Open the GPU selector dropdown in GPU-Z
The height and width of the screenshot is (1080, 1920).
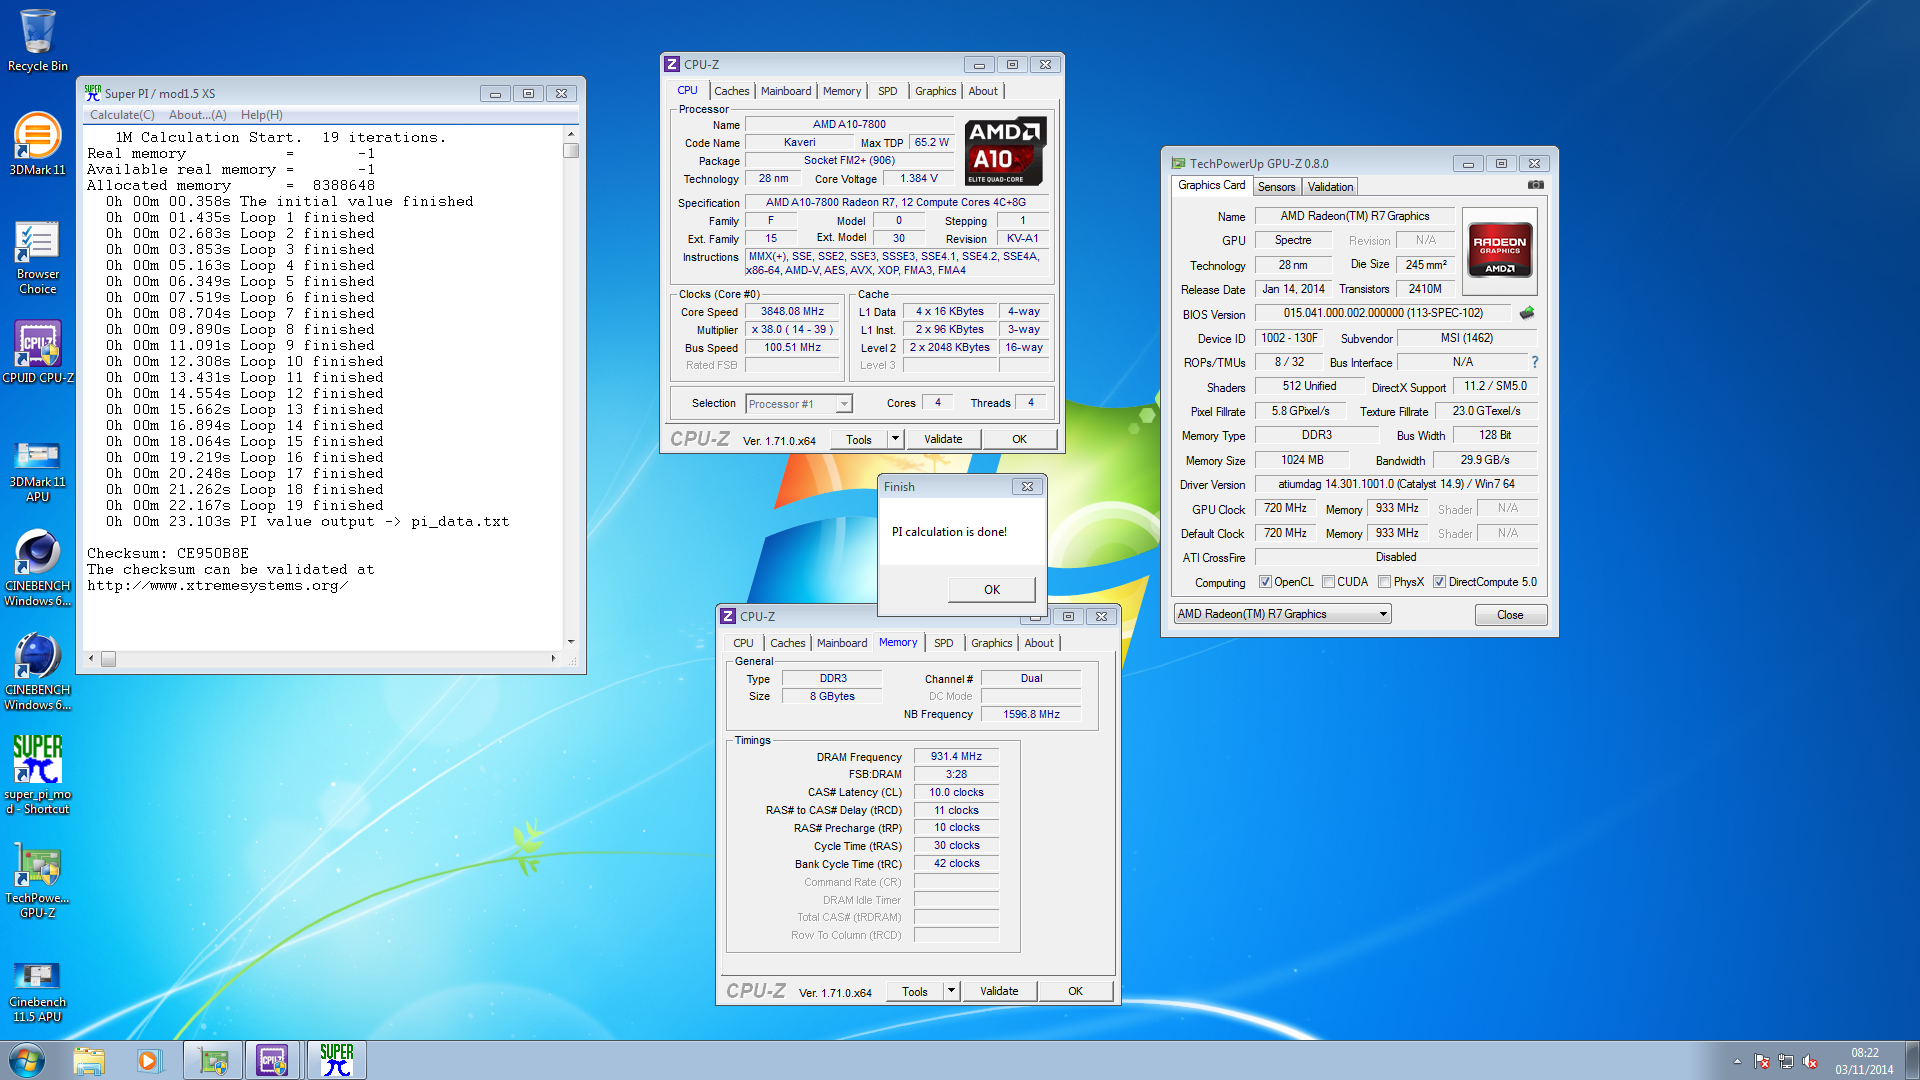1283,614
